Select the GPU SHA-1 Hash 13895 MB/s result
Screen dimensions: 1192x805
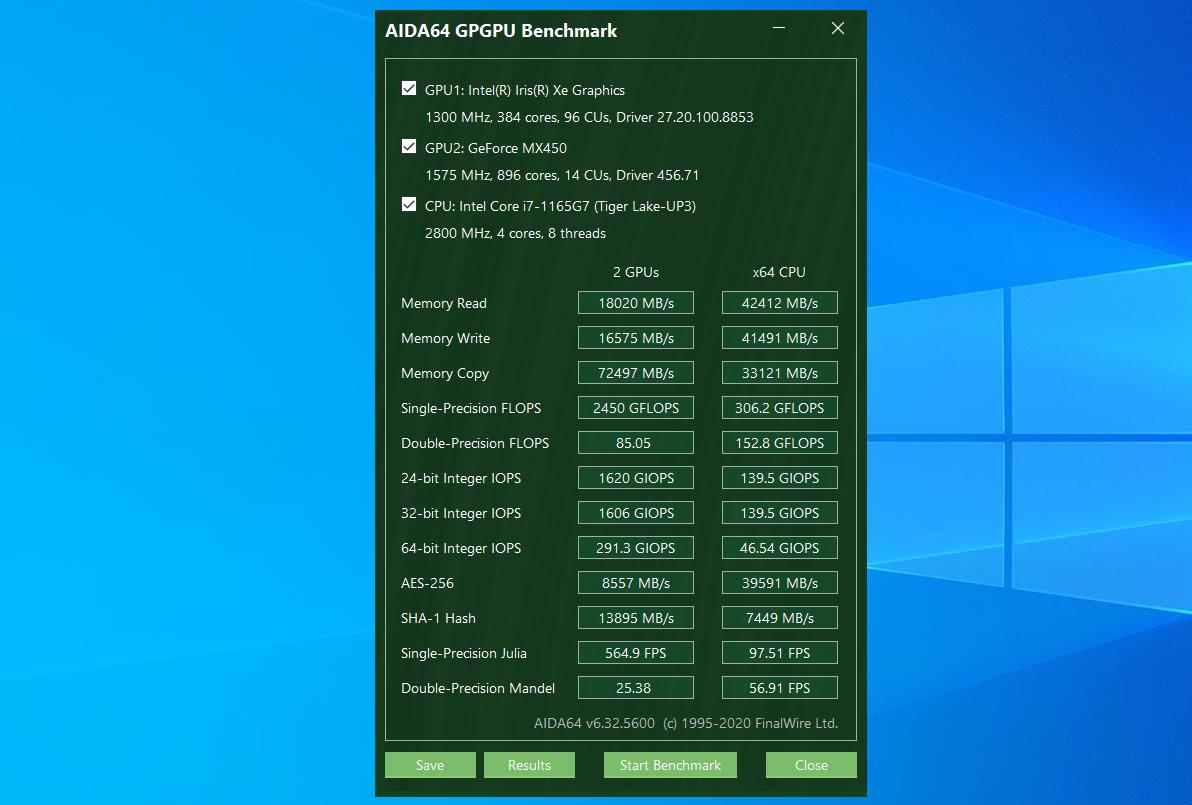coord(636,618)
